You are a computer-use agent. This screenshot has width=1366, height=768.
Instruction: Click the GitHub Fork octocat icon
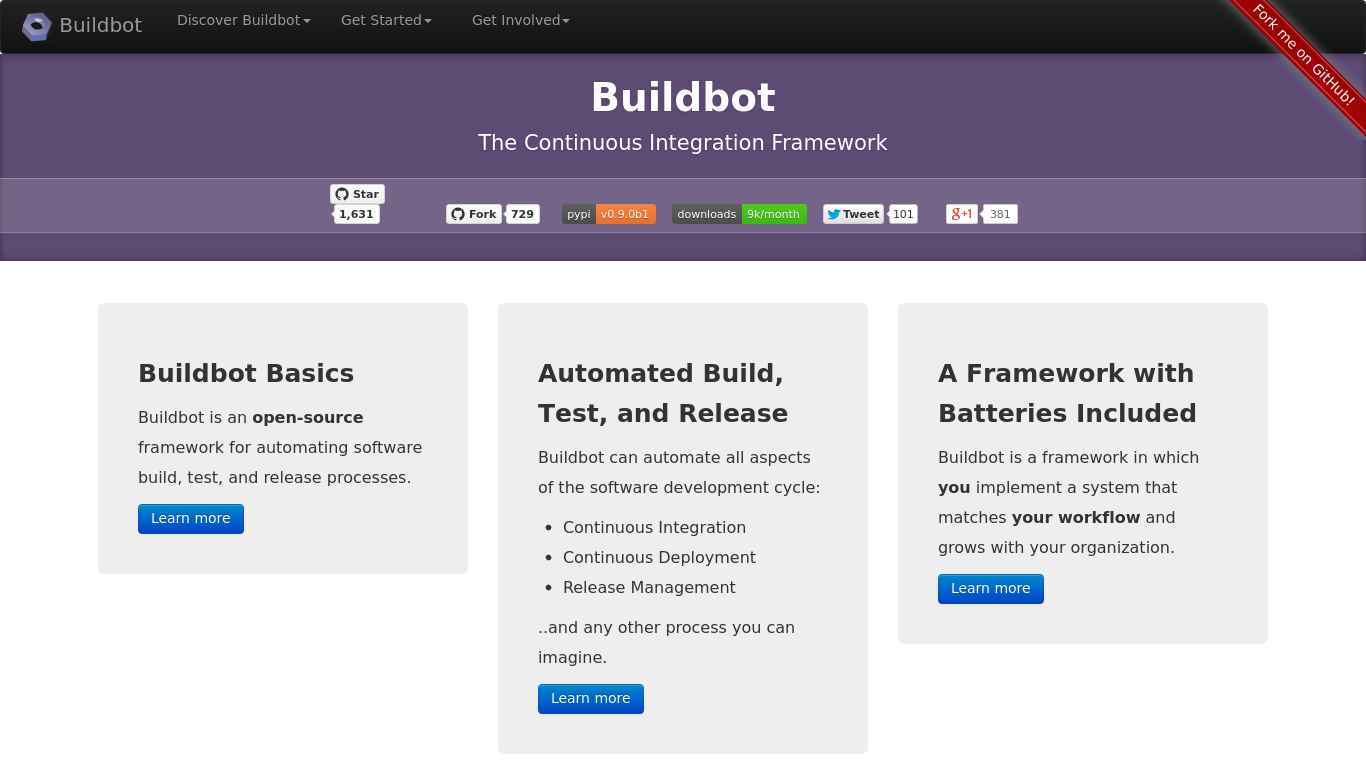click(x=457, y=213)
